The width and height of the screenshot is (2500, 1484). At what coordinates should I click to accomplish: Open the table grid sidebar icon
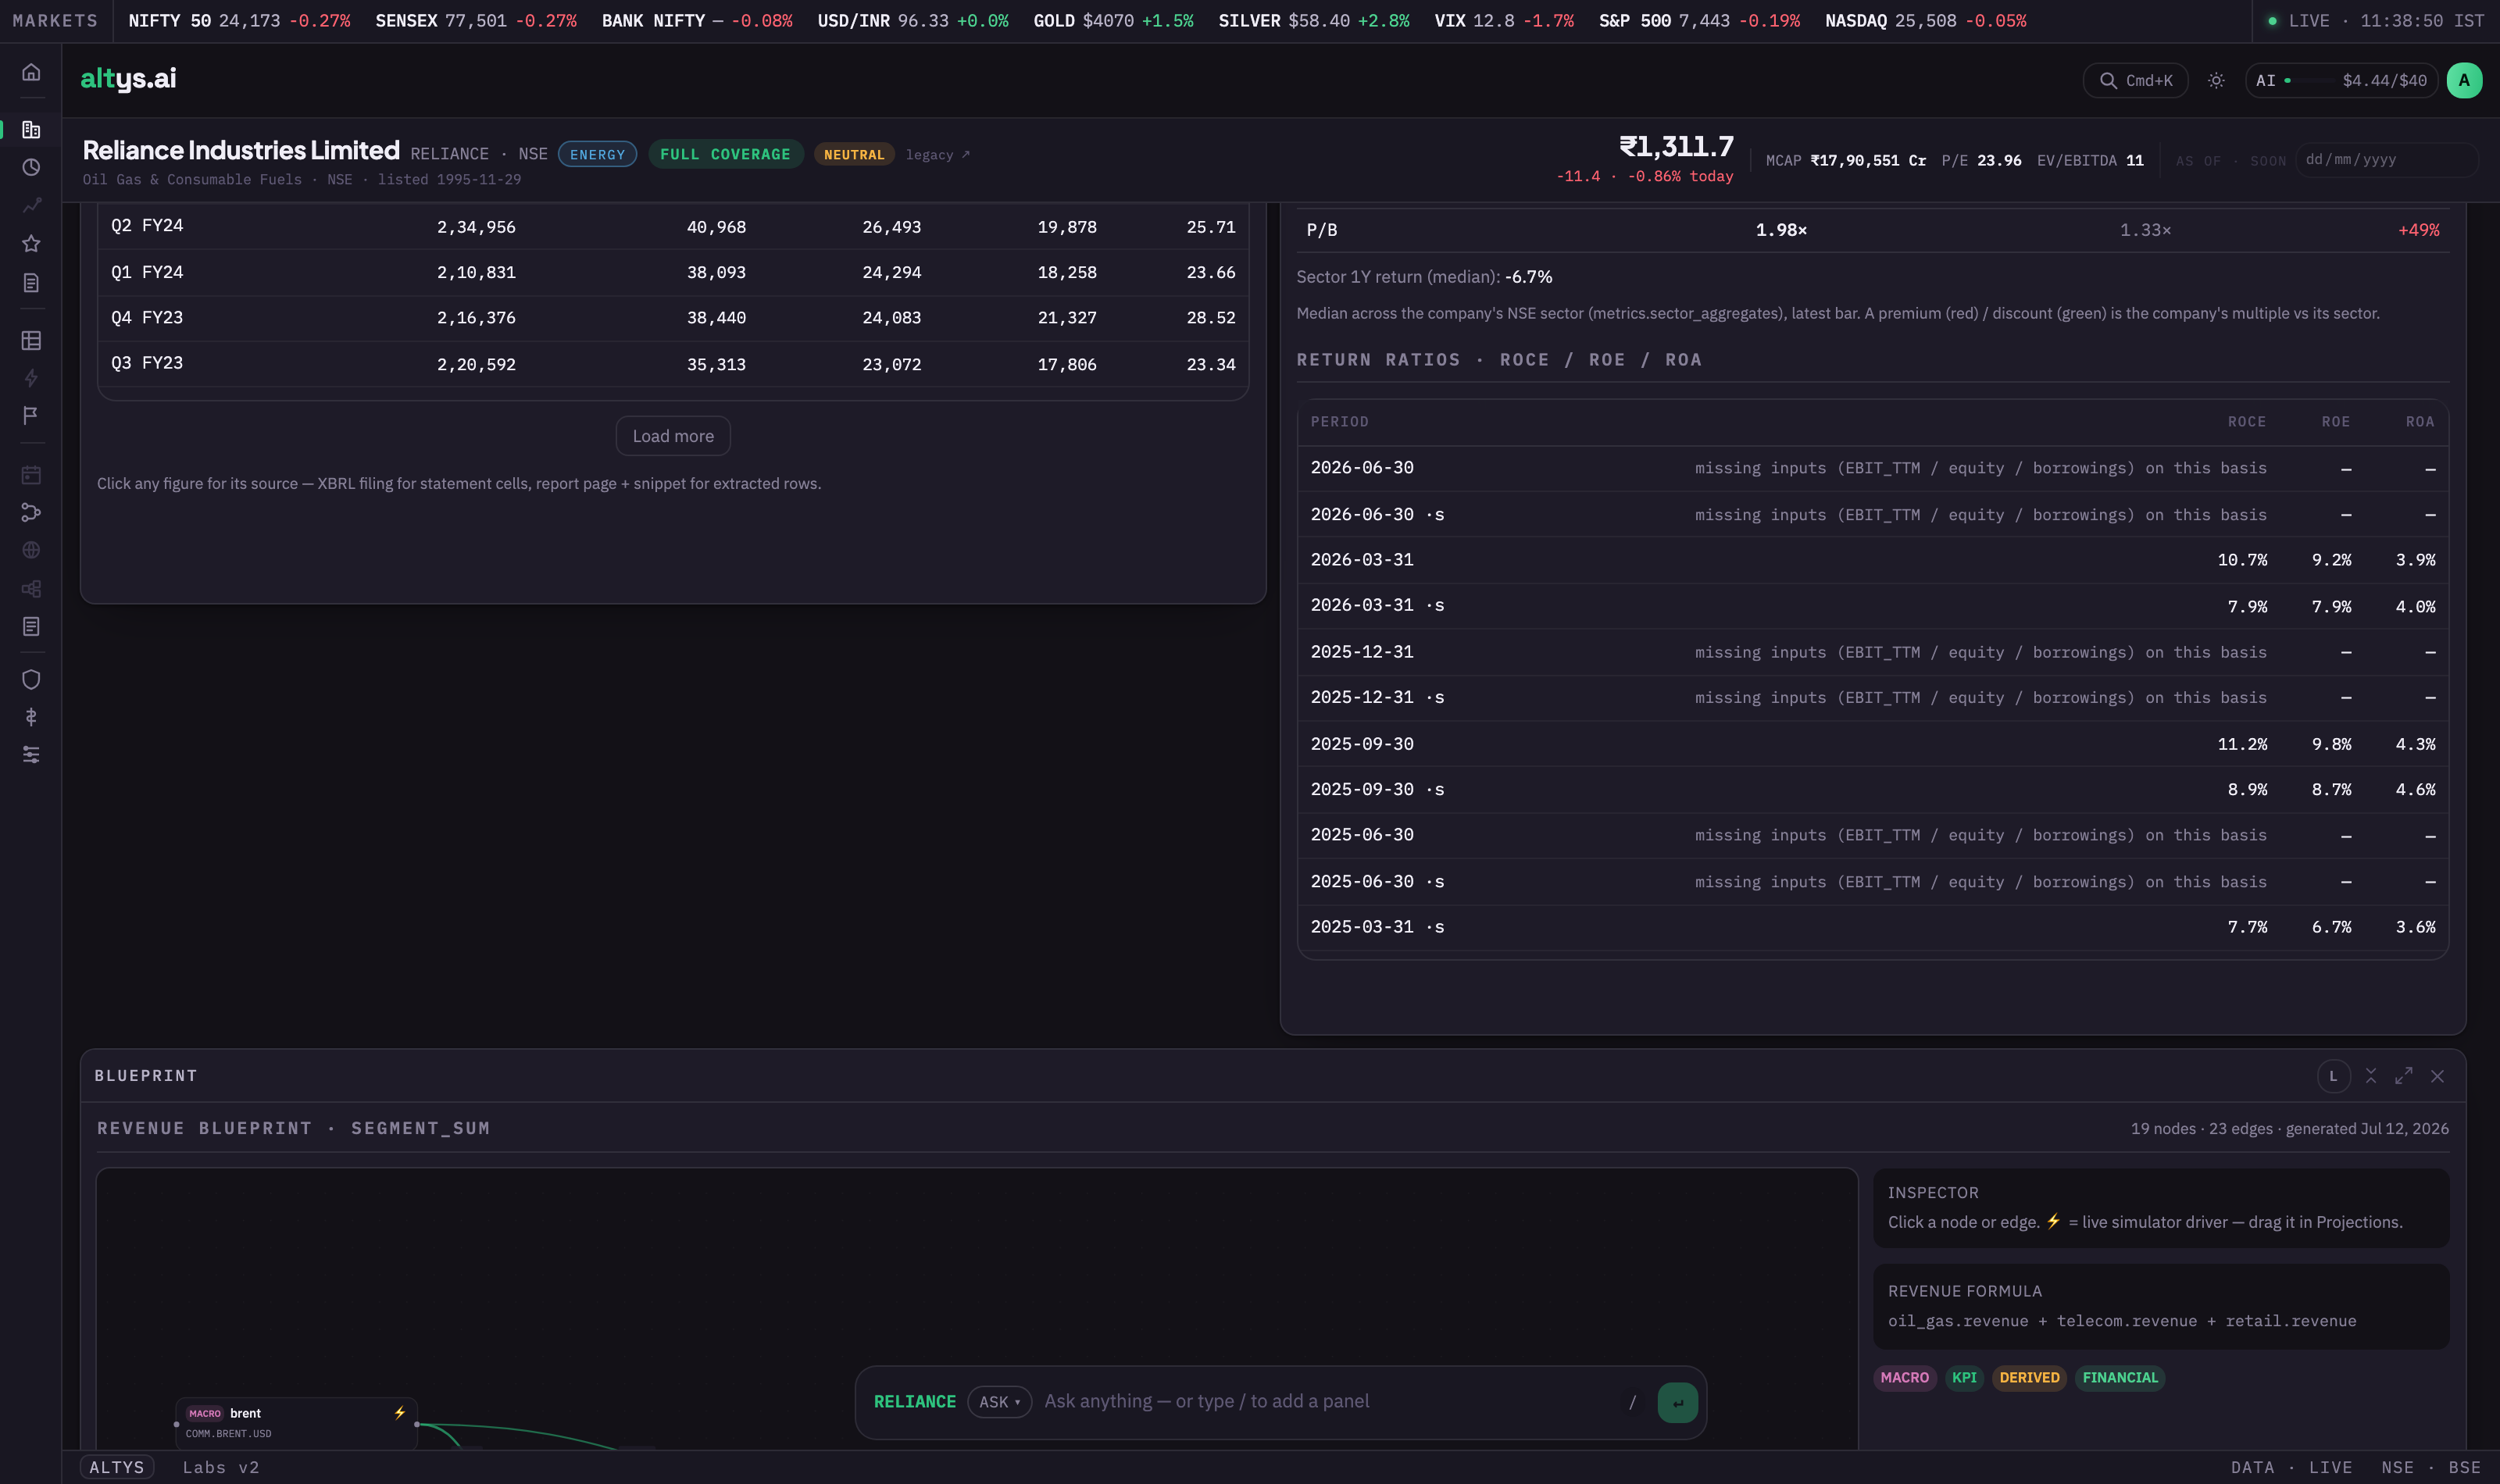tap(31, 341)
